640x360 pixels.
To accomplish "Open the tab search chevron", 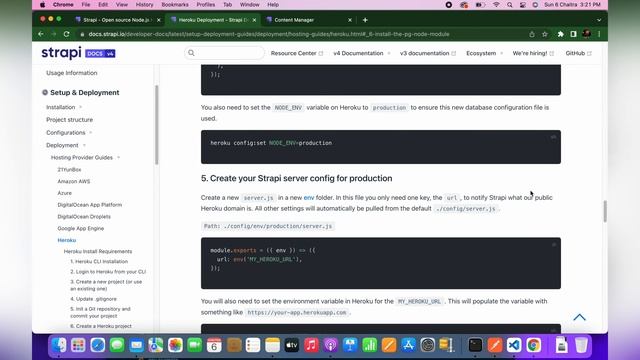I will coord(599,20).
